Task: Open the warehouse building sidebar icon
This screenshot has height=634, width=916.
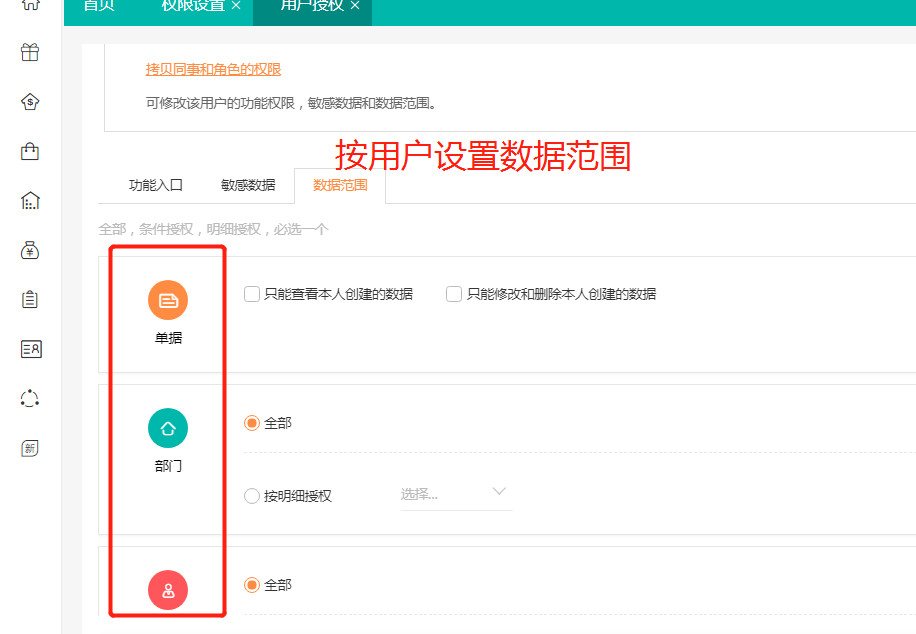Action: point(30,201)
